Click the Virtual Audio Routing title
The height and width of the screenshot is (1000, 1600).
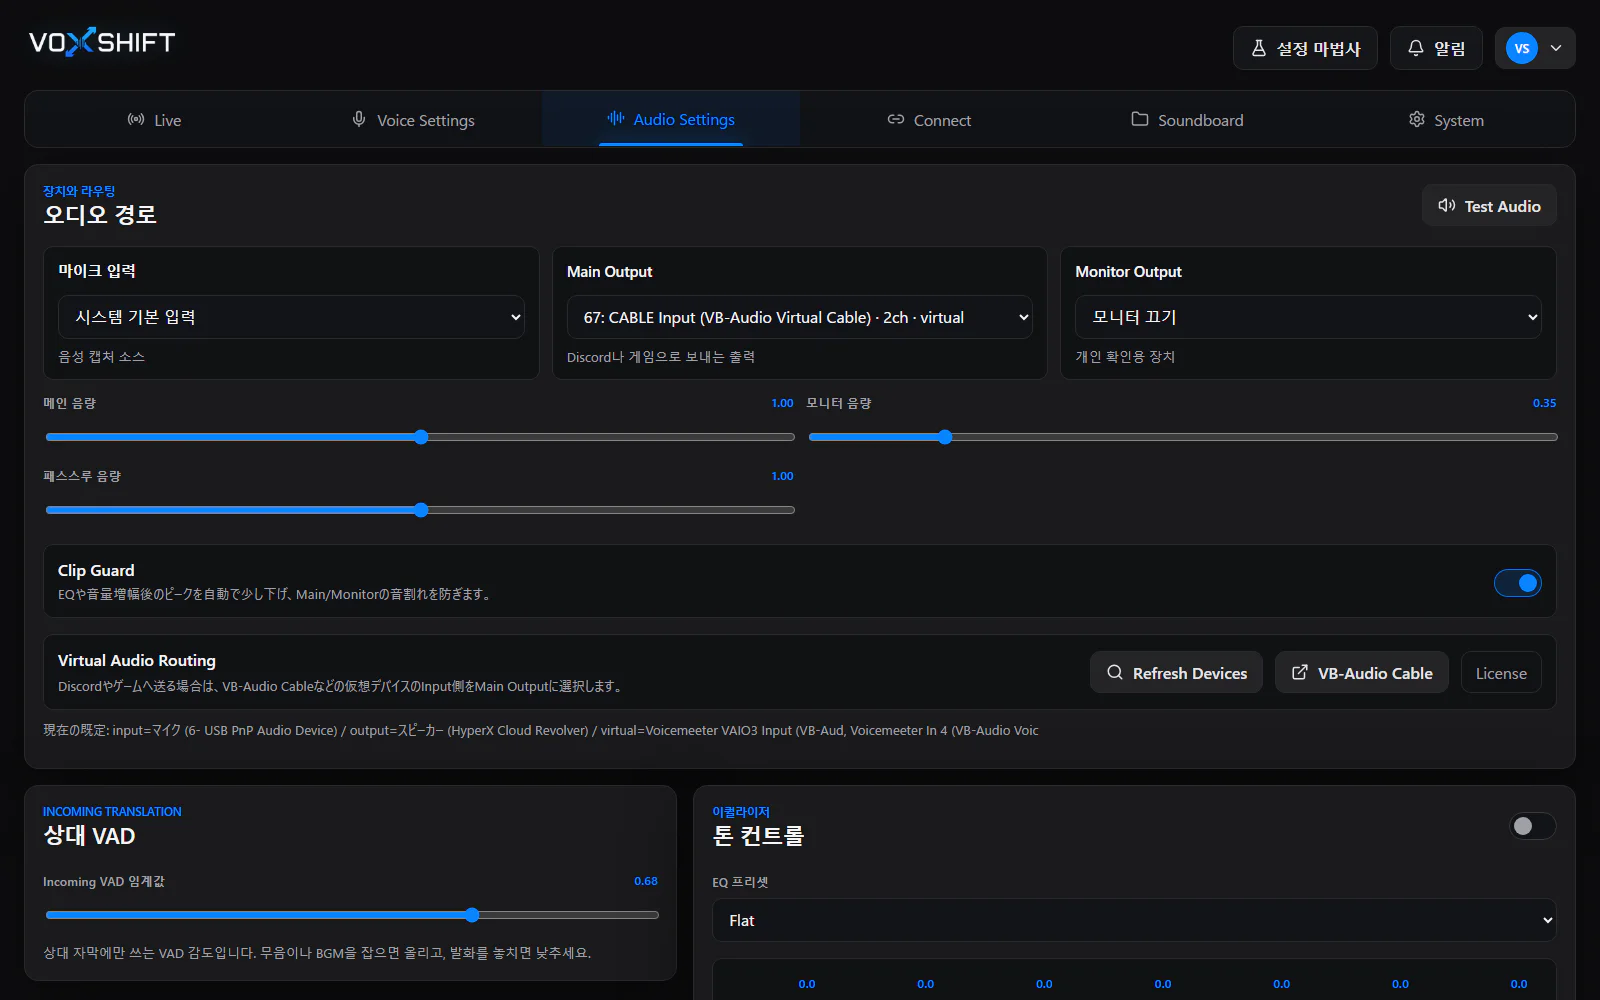(137, 660)
